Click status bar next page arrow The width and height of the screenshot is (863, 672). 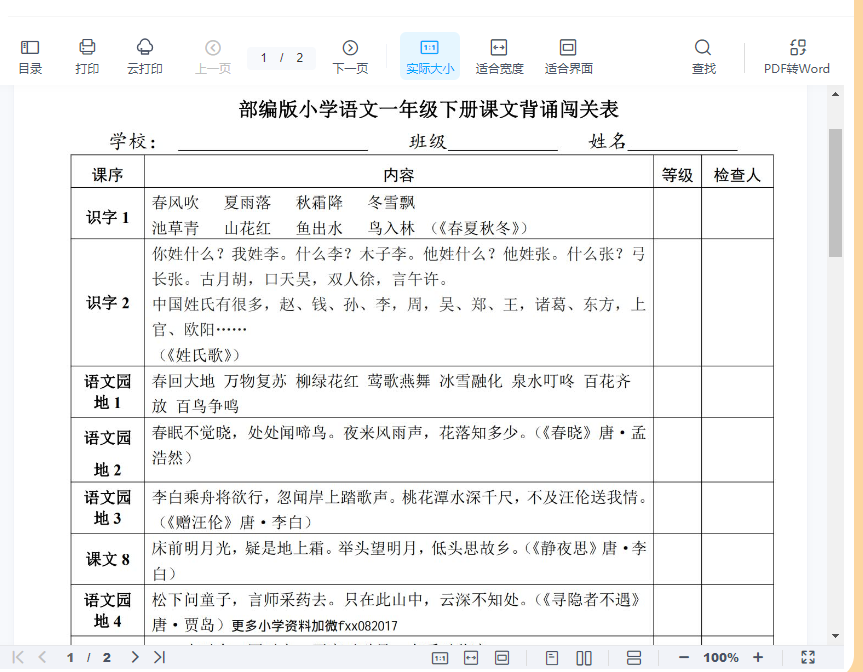135,657
